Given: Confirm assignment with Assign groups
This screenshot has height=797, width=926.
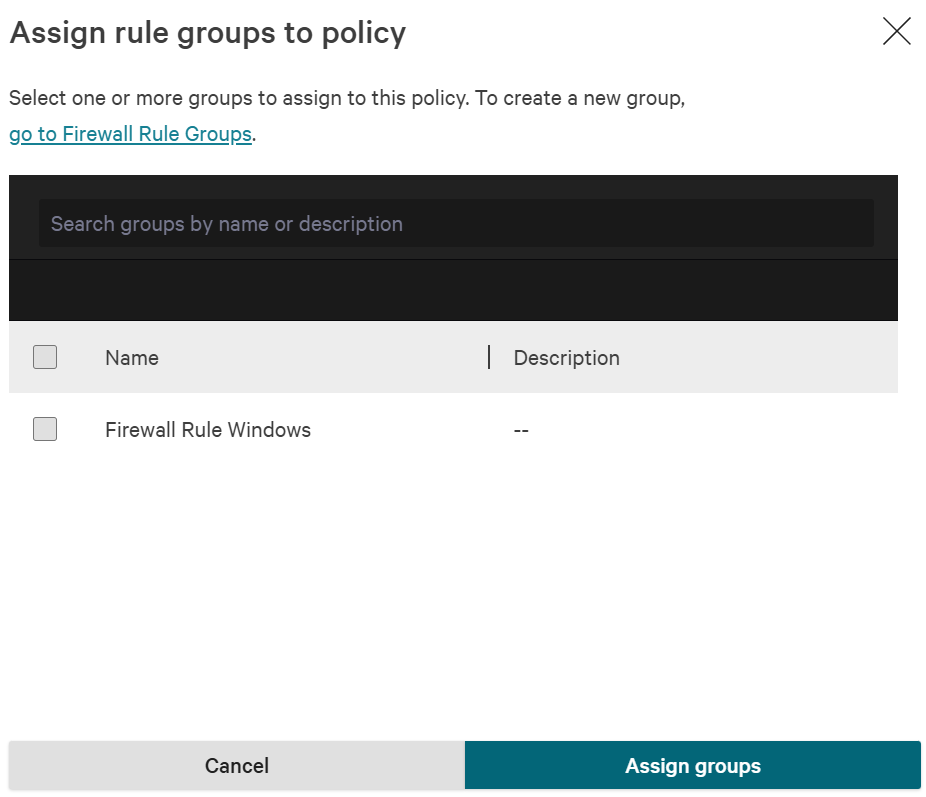Looking at the screenshot, I should pos(692,765).
